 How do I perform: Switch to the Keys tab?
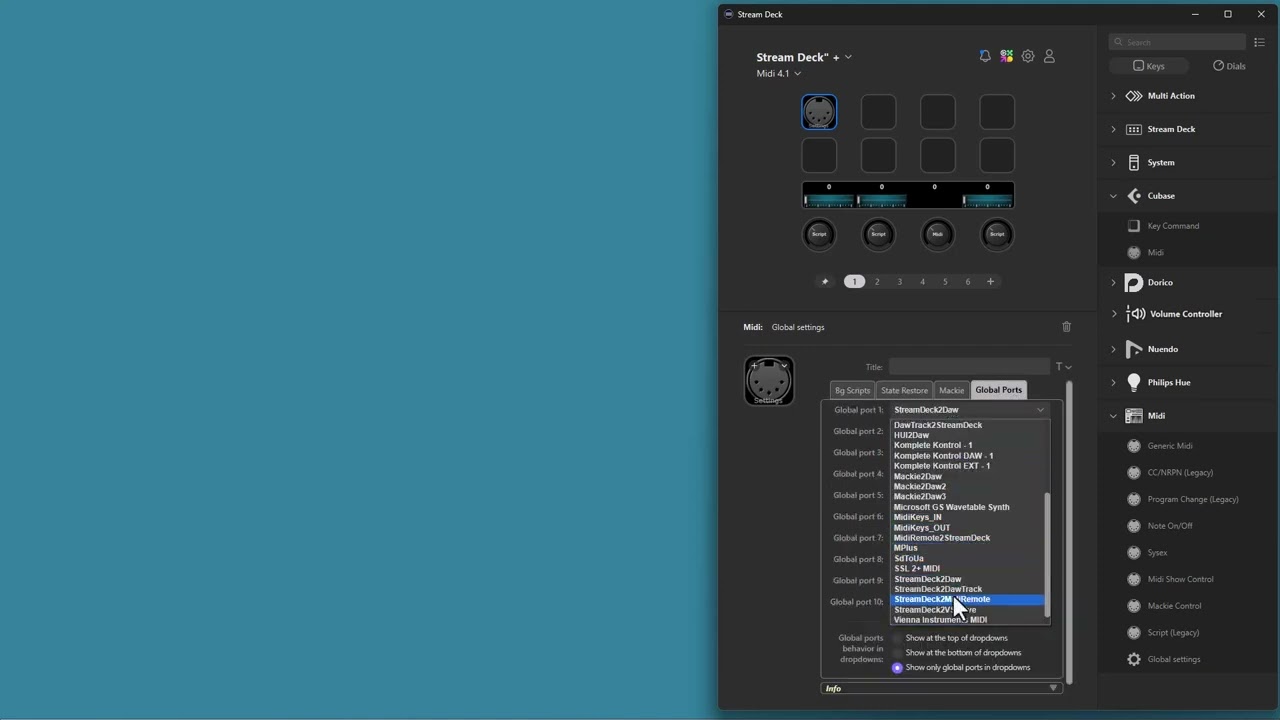point(1148,66)
